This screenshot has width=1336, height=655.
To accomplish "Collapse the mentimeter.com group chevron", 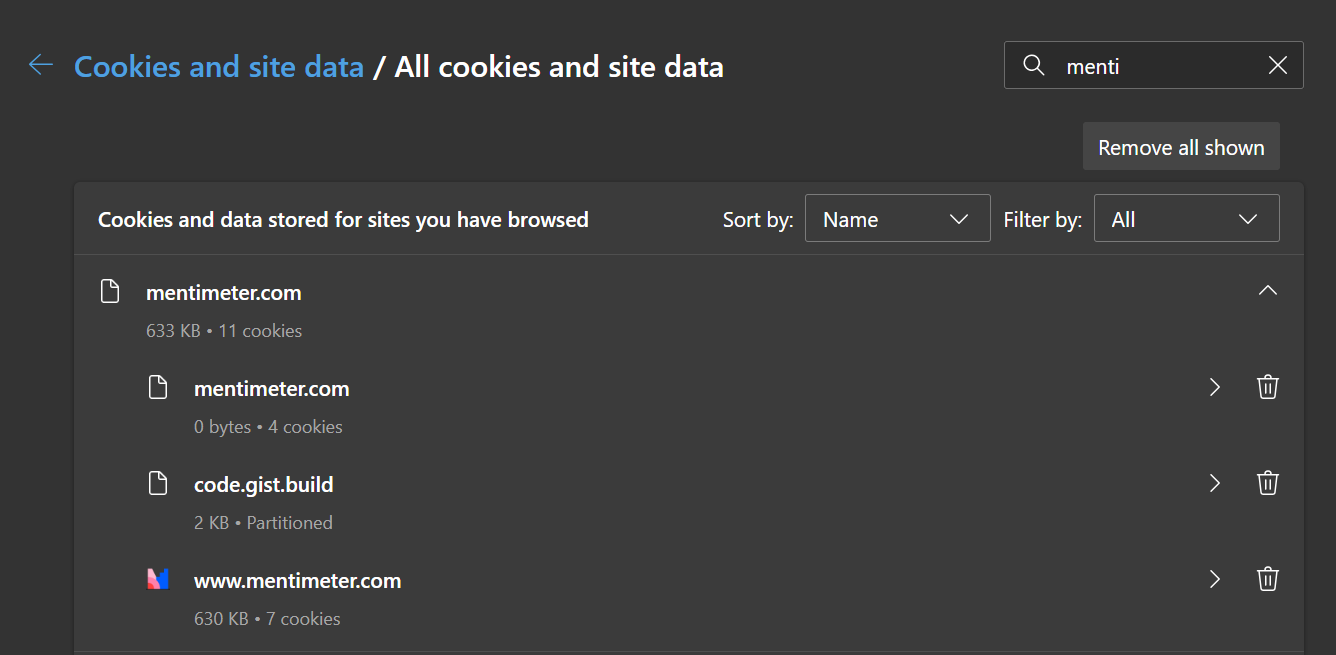I will click(1268, 291).
